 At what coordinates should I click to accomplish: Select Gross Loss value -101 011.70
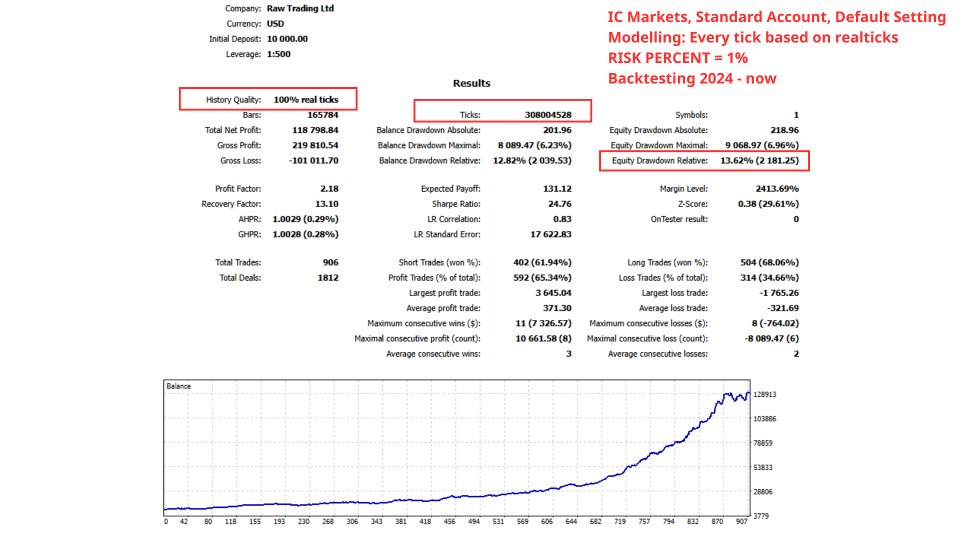(313, 161)
